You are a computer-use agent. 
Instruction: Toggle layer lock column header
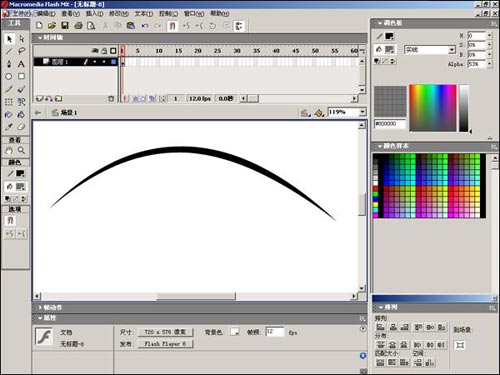[x=104, y=51]
